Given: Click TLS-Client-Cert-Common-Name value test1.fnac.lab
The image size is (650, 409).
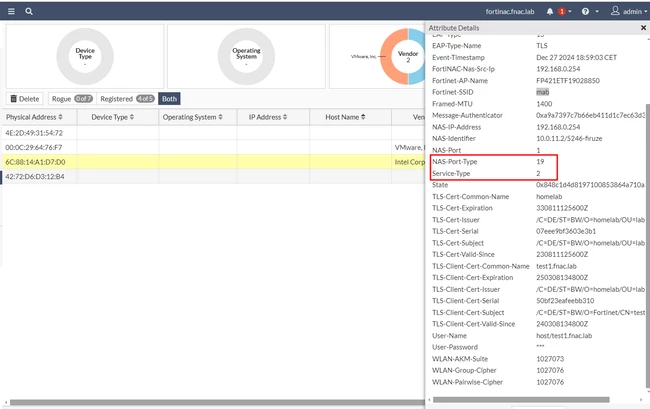Looking at the screenshot, I should [556, 266].
